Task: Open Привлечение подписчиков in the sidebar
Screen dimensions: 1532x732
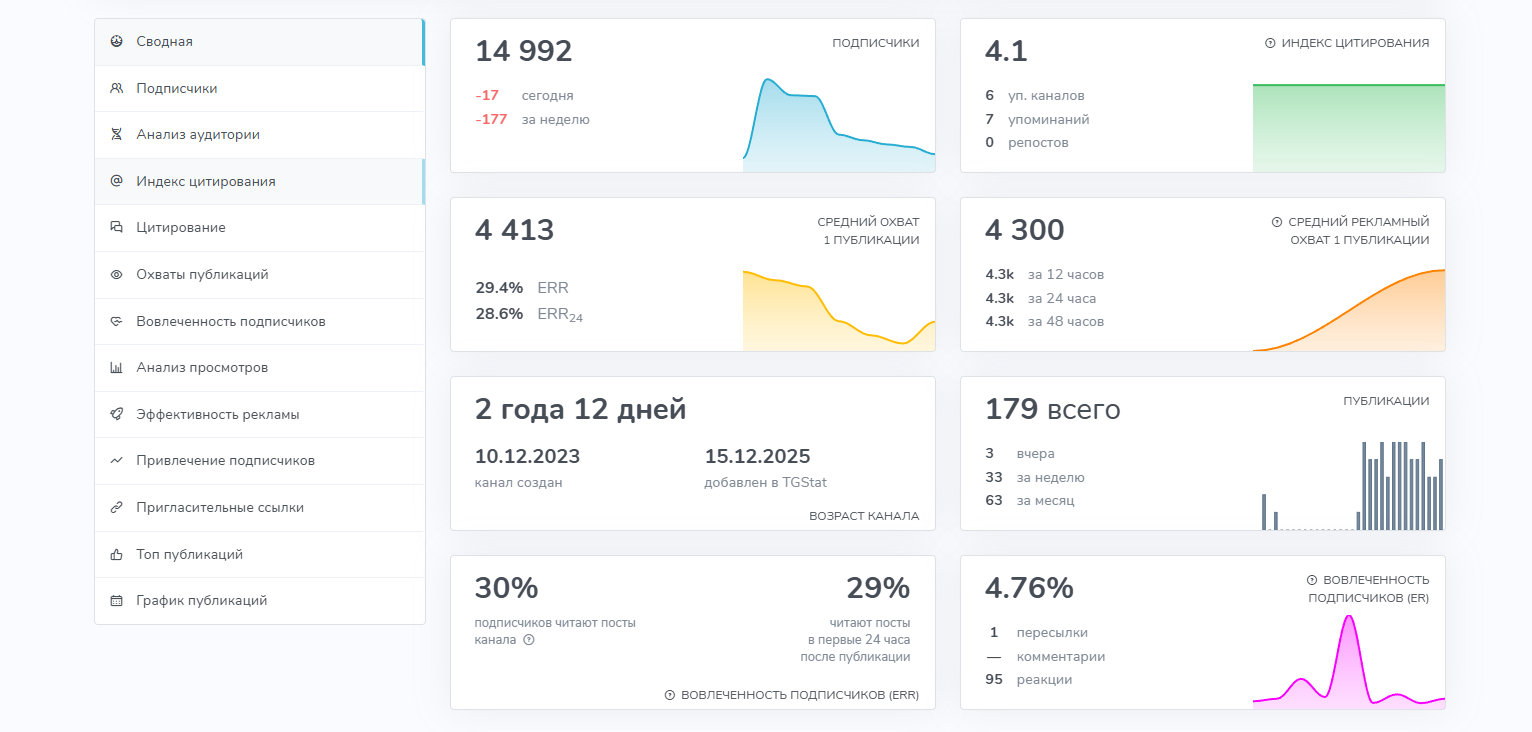Action: (x=225, y=460)
